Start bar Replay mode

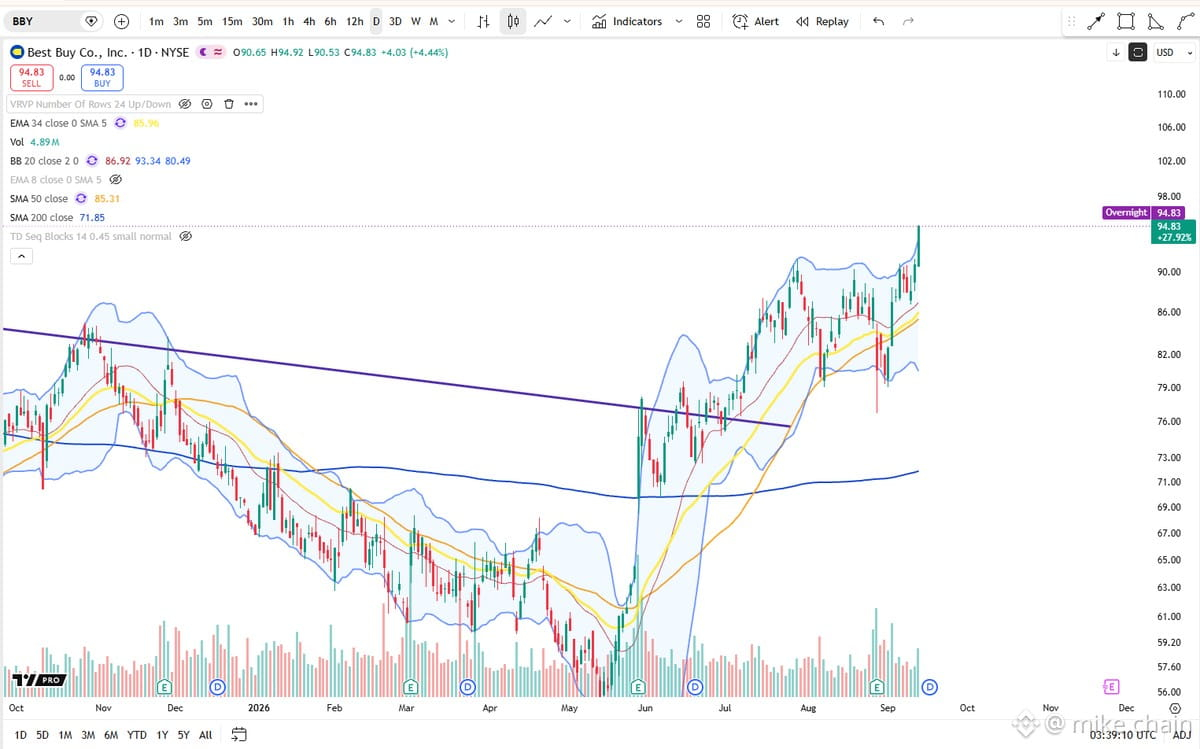coord(822,21)
